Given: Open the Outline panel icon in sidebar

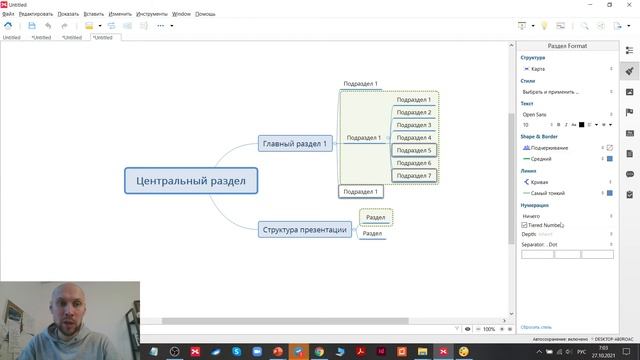Looking at the screenshot, I should [x=629, y=50].
